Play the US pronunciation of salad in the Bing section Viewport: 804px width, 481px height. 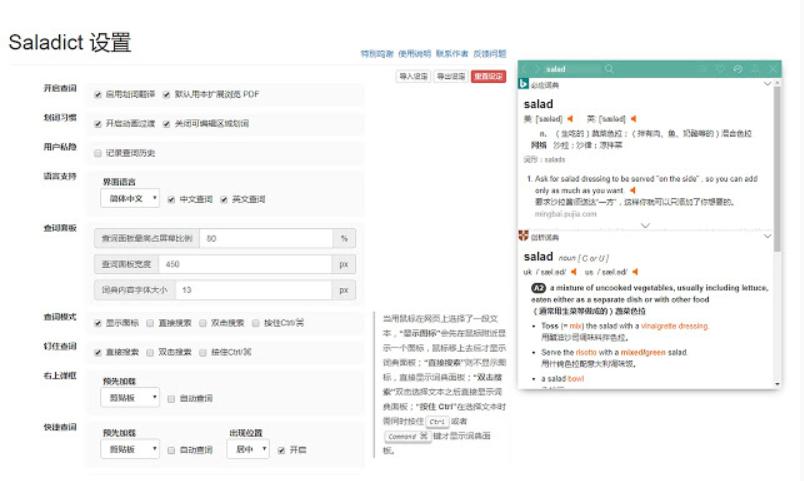point(570,119)
